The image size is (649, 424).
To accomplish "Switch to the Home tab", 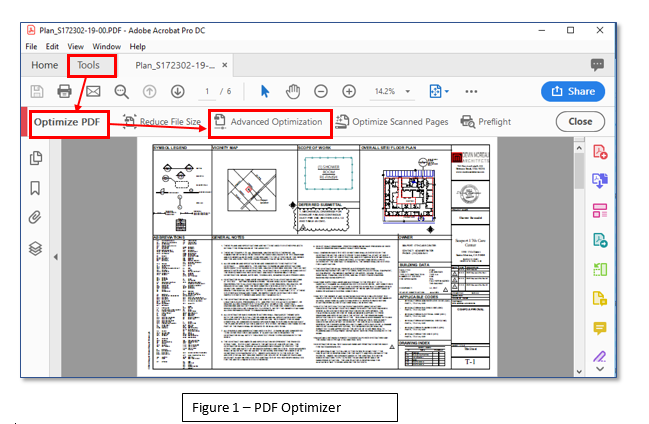I will [45, 65].
